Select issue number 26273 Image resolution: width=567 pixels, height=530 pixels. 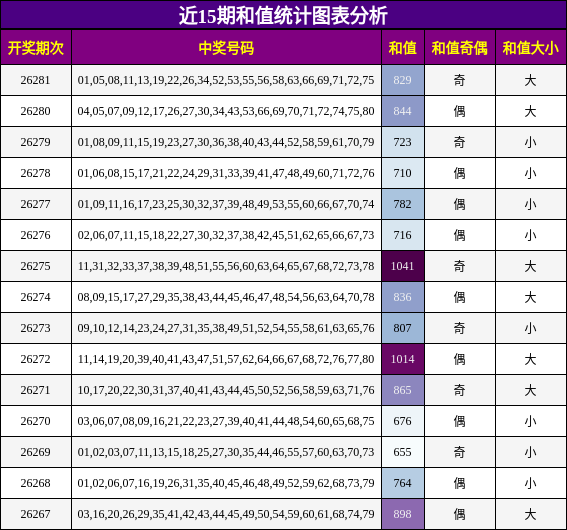[35, 328]
